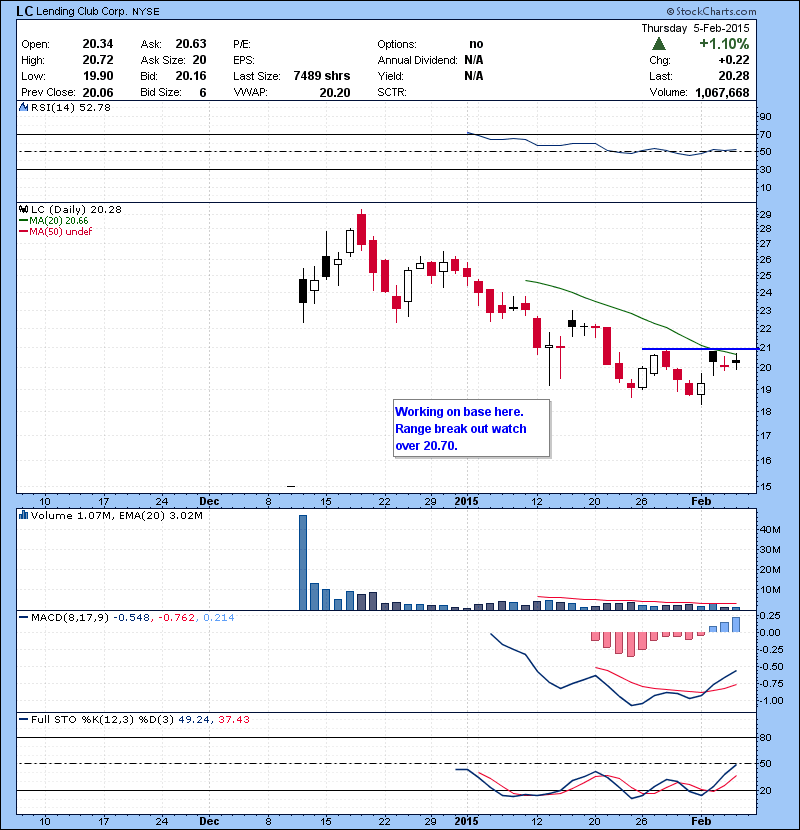This screenshot has height=830, width=800.
Task: Click the Ask Size value 20
Action: tap(200, 60)
